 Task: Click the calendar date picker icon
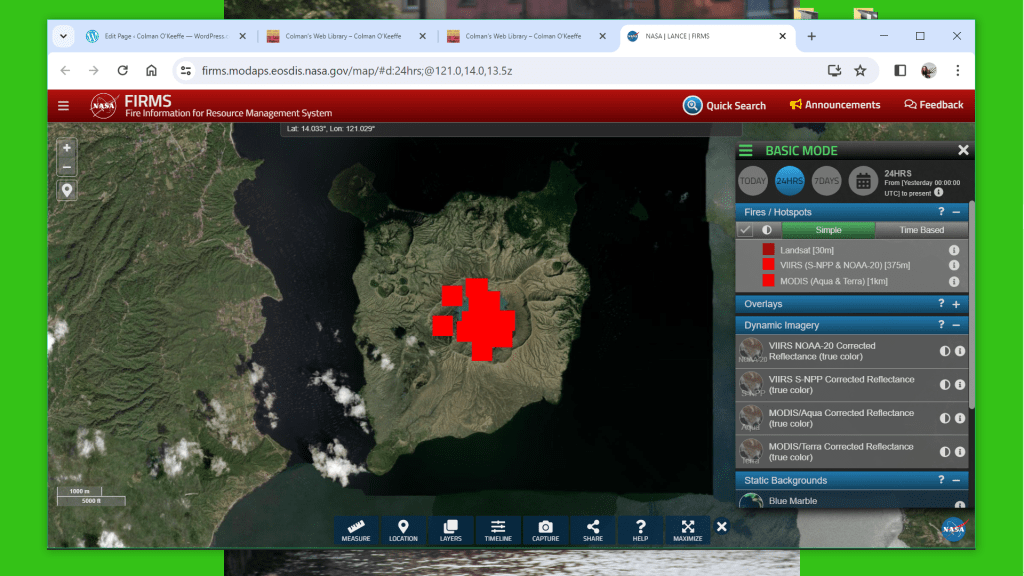[x=863, y=181]
